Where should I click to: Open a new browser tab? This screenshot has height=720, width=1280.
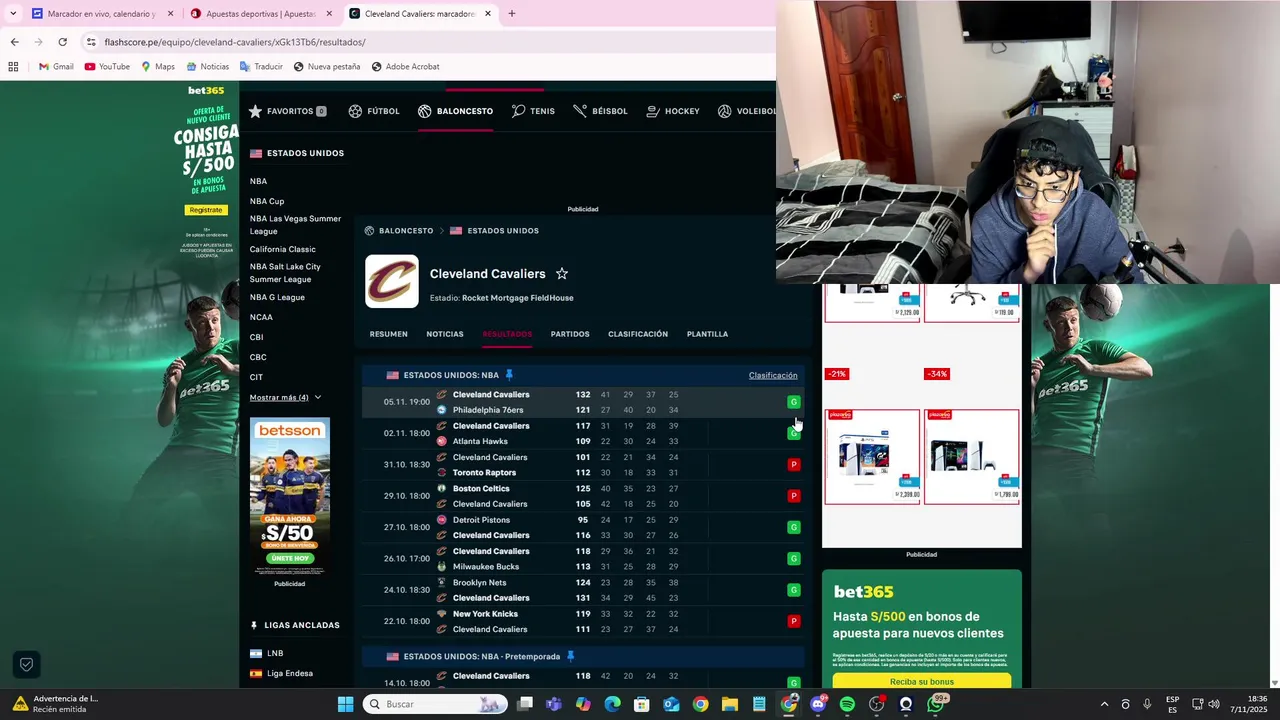pos(511,14)
